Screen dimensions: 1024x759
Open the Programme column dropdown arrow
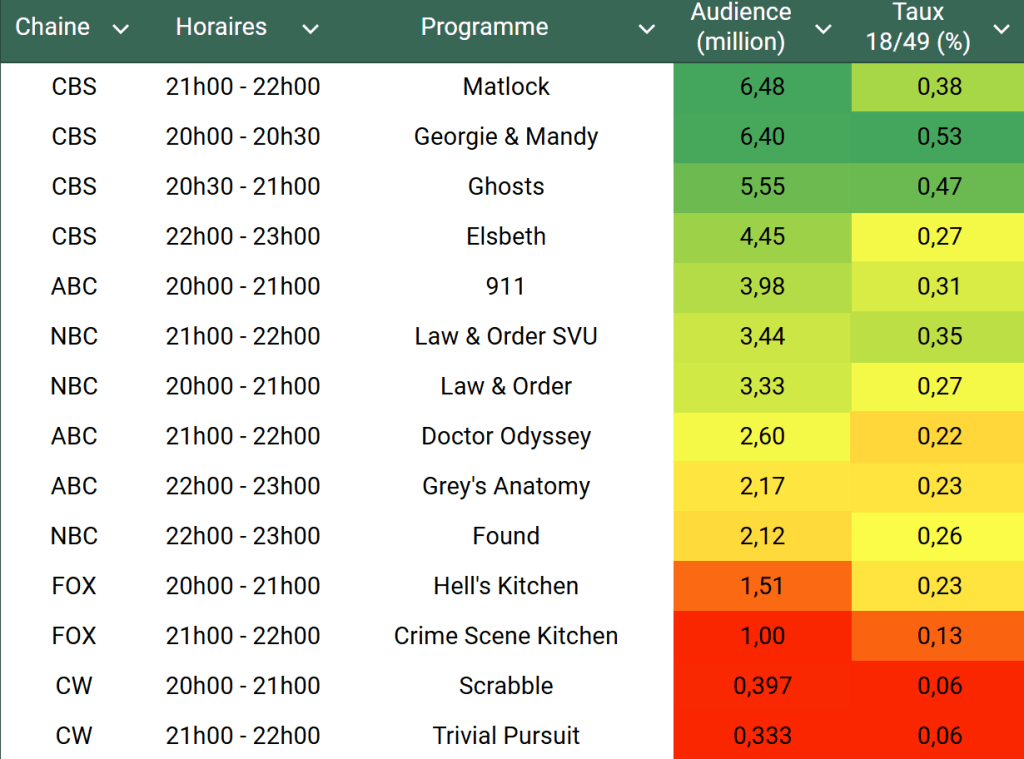(647, 29)
